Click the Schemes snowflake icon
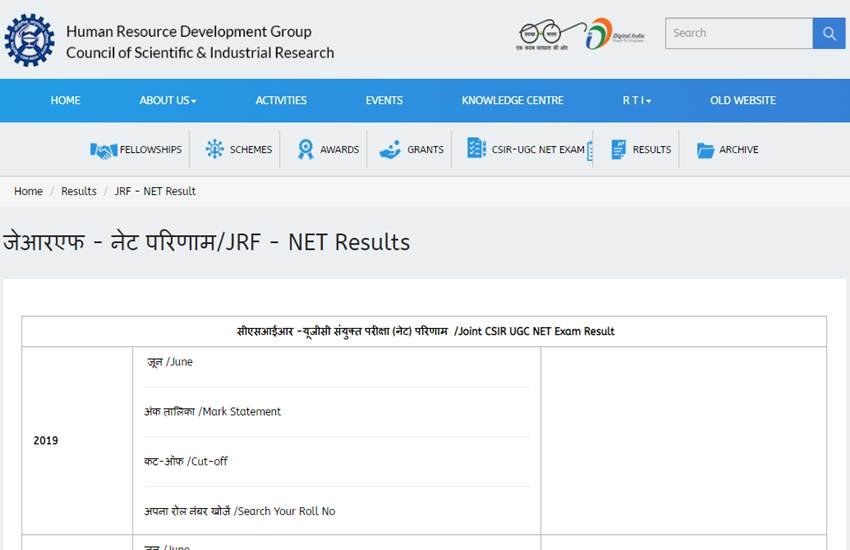850x550 pixels. (x=214, y=150)
